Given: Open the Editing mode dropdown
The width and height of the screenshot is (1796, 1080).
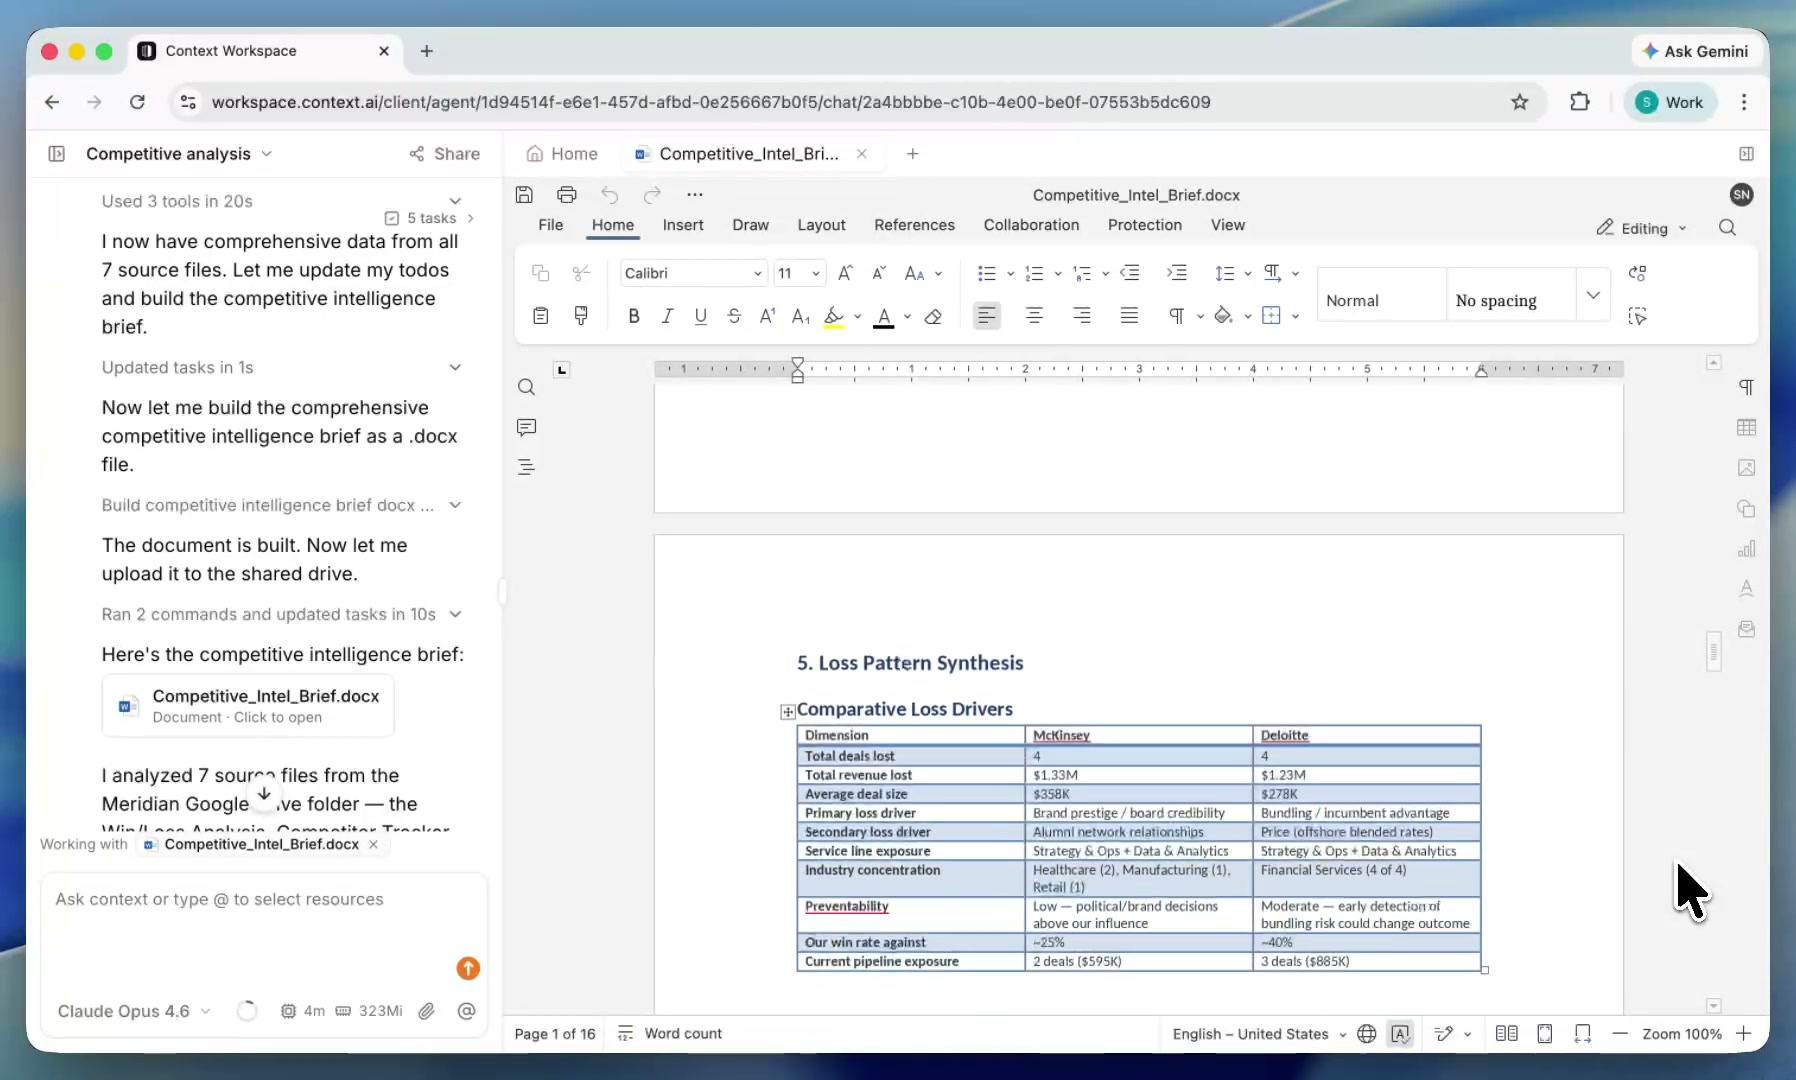Looking at the screenshot, I should 1641,228.
